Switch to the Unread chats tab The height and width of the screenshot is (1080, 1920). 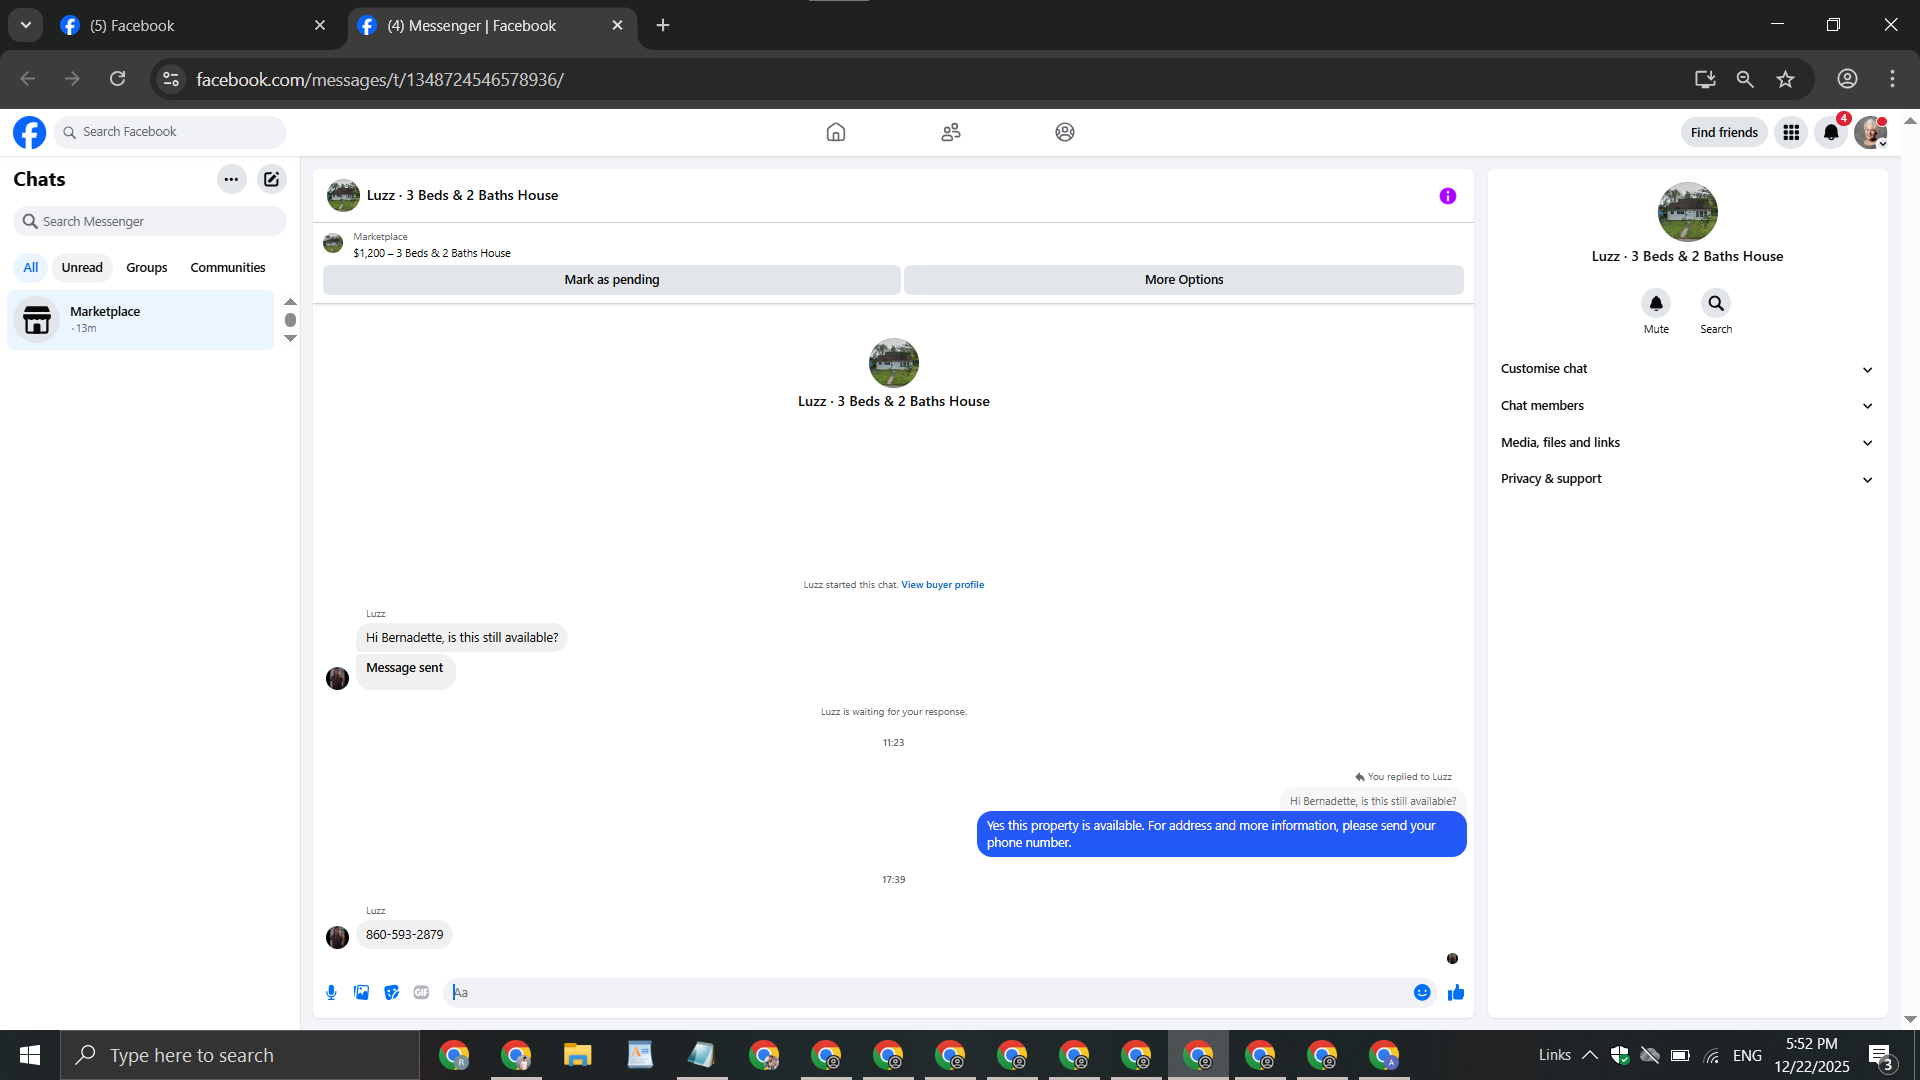[x=82, y=267]
